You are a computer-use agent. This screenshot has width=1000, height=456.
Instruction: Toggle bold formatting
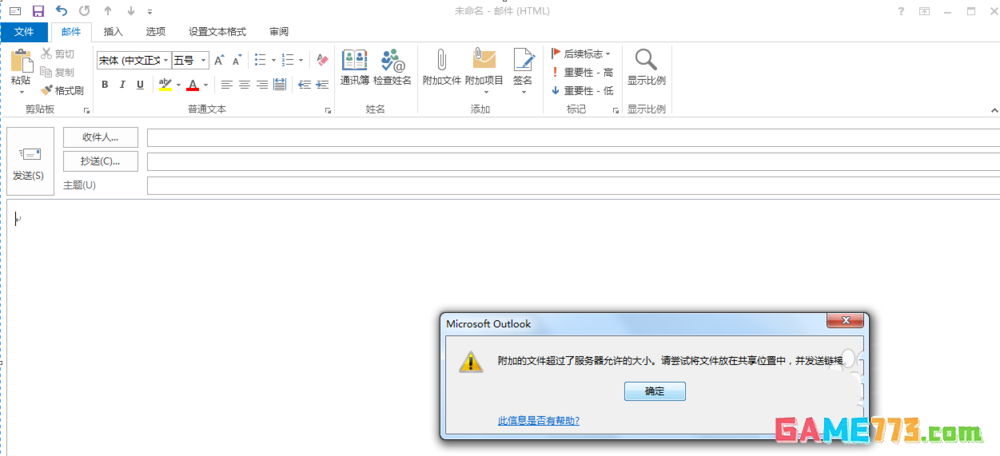click(x=105, y=84)
